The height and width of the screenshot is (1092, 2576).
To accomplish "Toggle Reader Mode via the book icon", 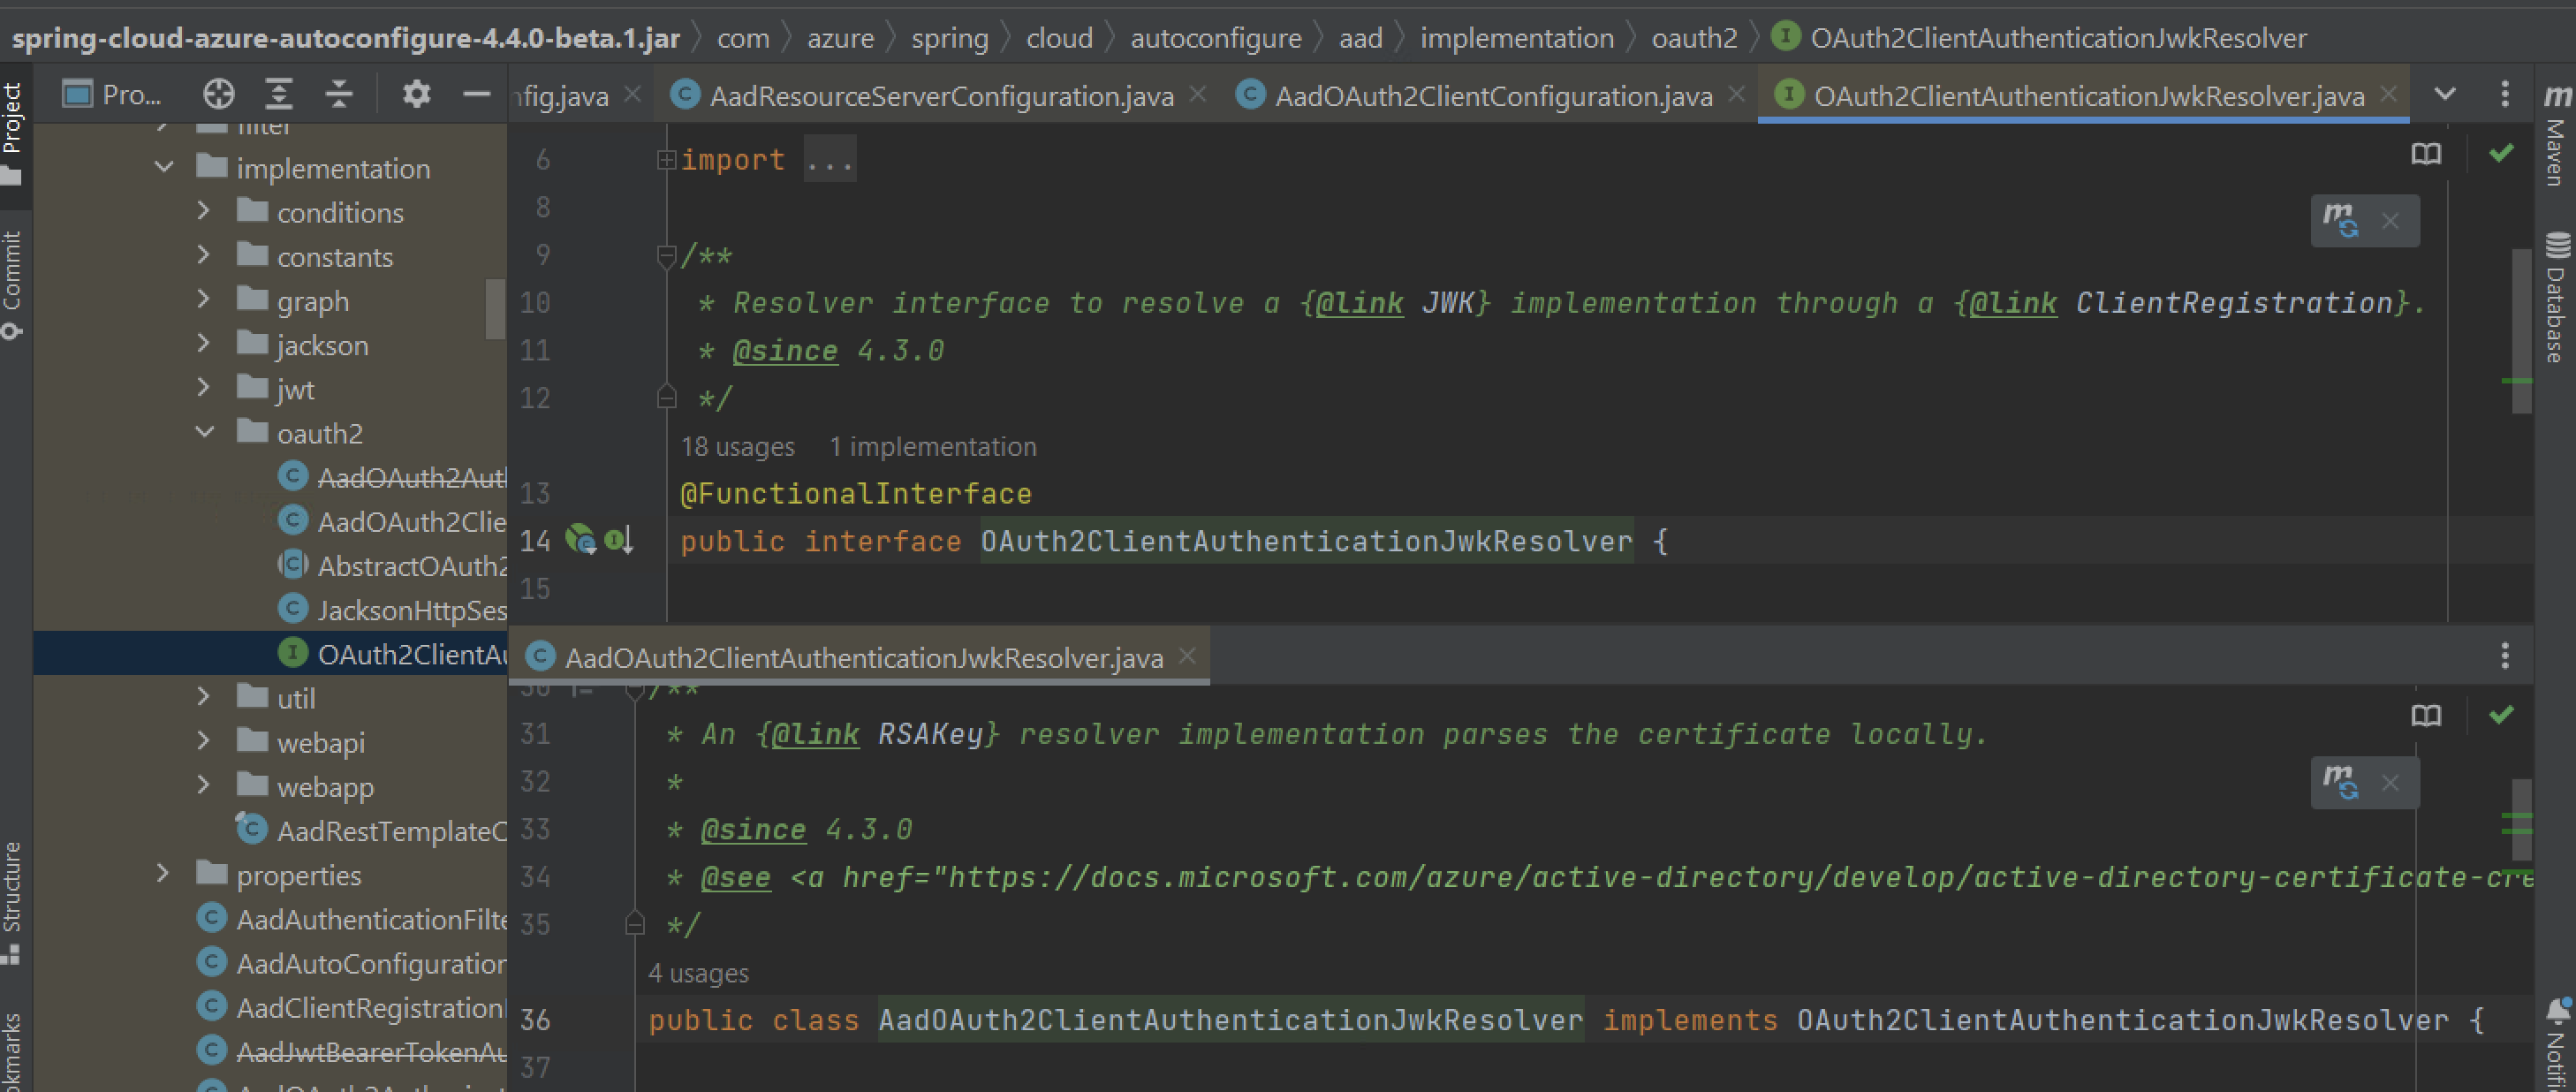I will point(2426,154).
